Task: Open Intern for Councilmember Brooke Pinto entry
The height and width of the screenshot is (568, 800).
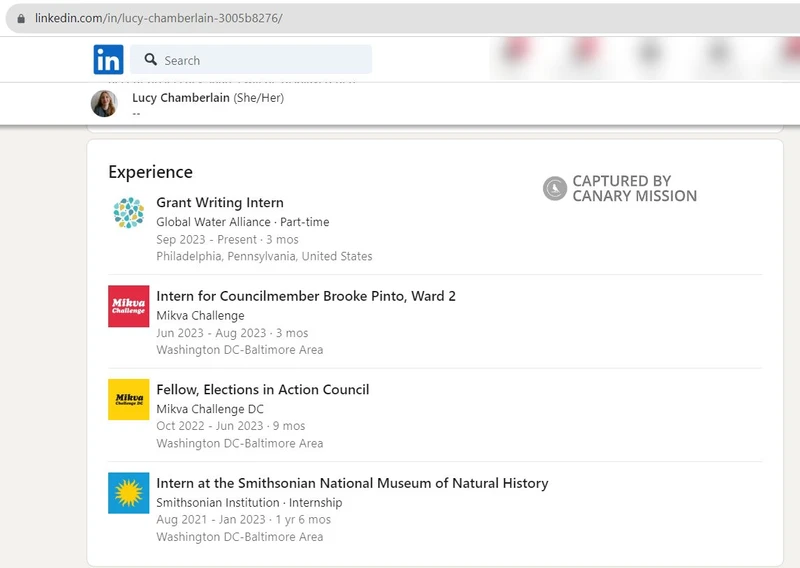Action: click(306, 296)
